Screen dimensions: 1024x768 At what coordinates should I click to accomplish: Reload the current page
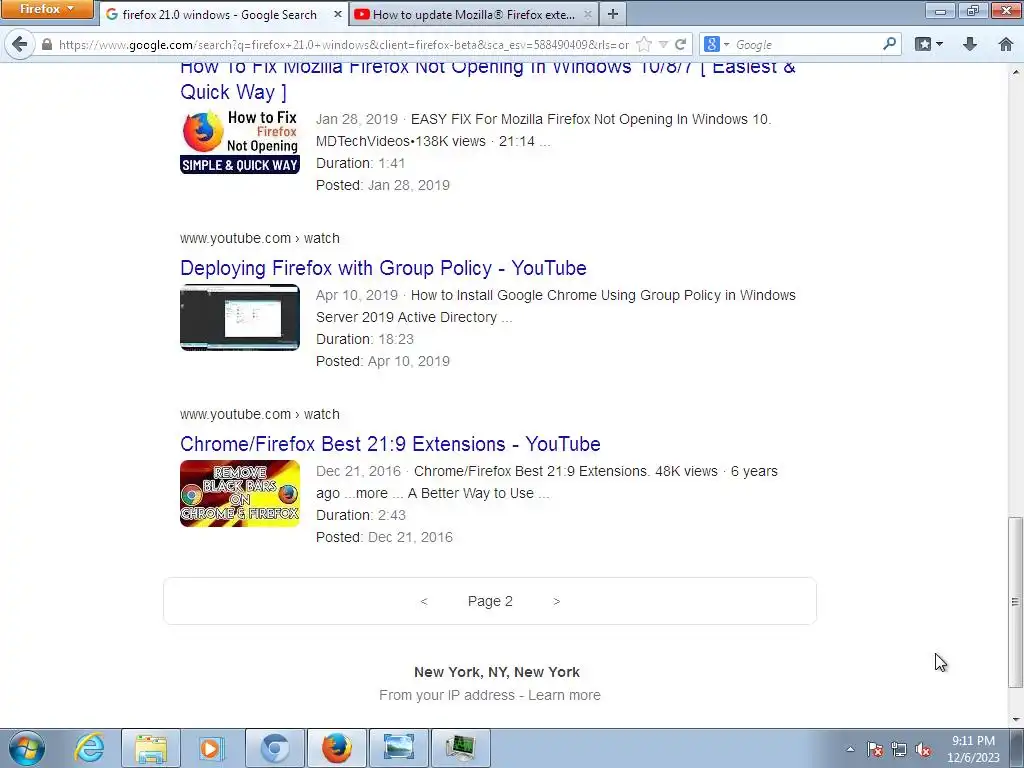[680, 44]
